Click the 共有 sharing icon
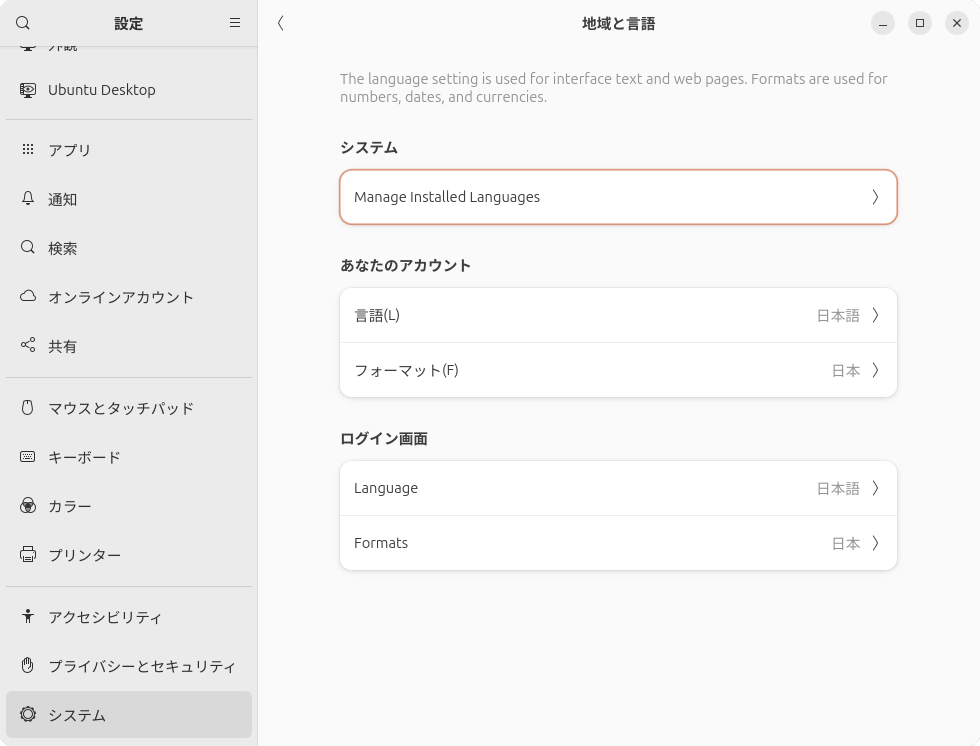This screenshot has height=746, width=980. click(27, 346)
